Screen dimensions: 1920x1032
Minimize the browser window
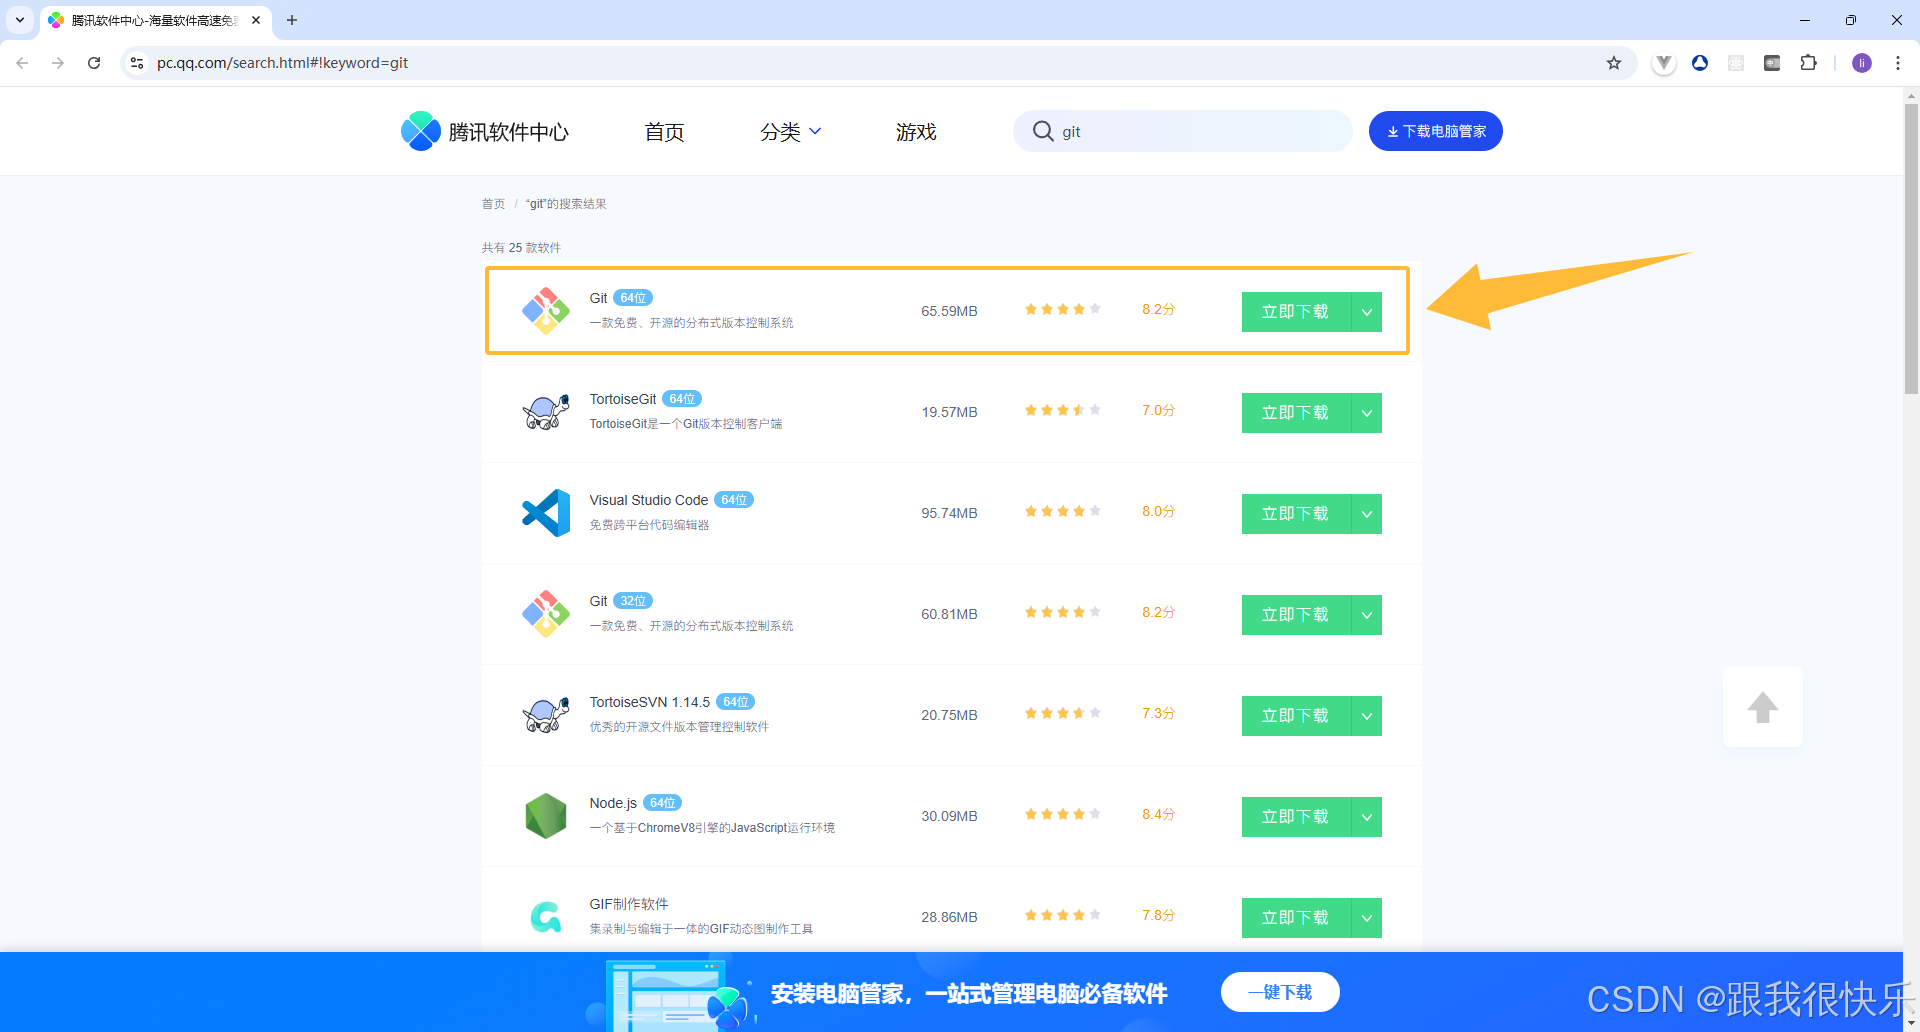pos(1805,20)
